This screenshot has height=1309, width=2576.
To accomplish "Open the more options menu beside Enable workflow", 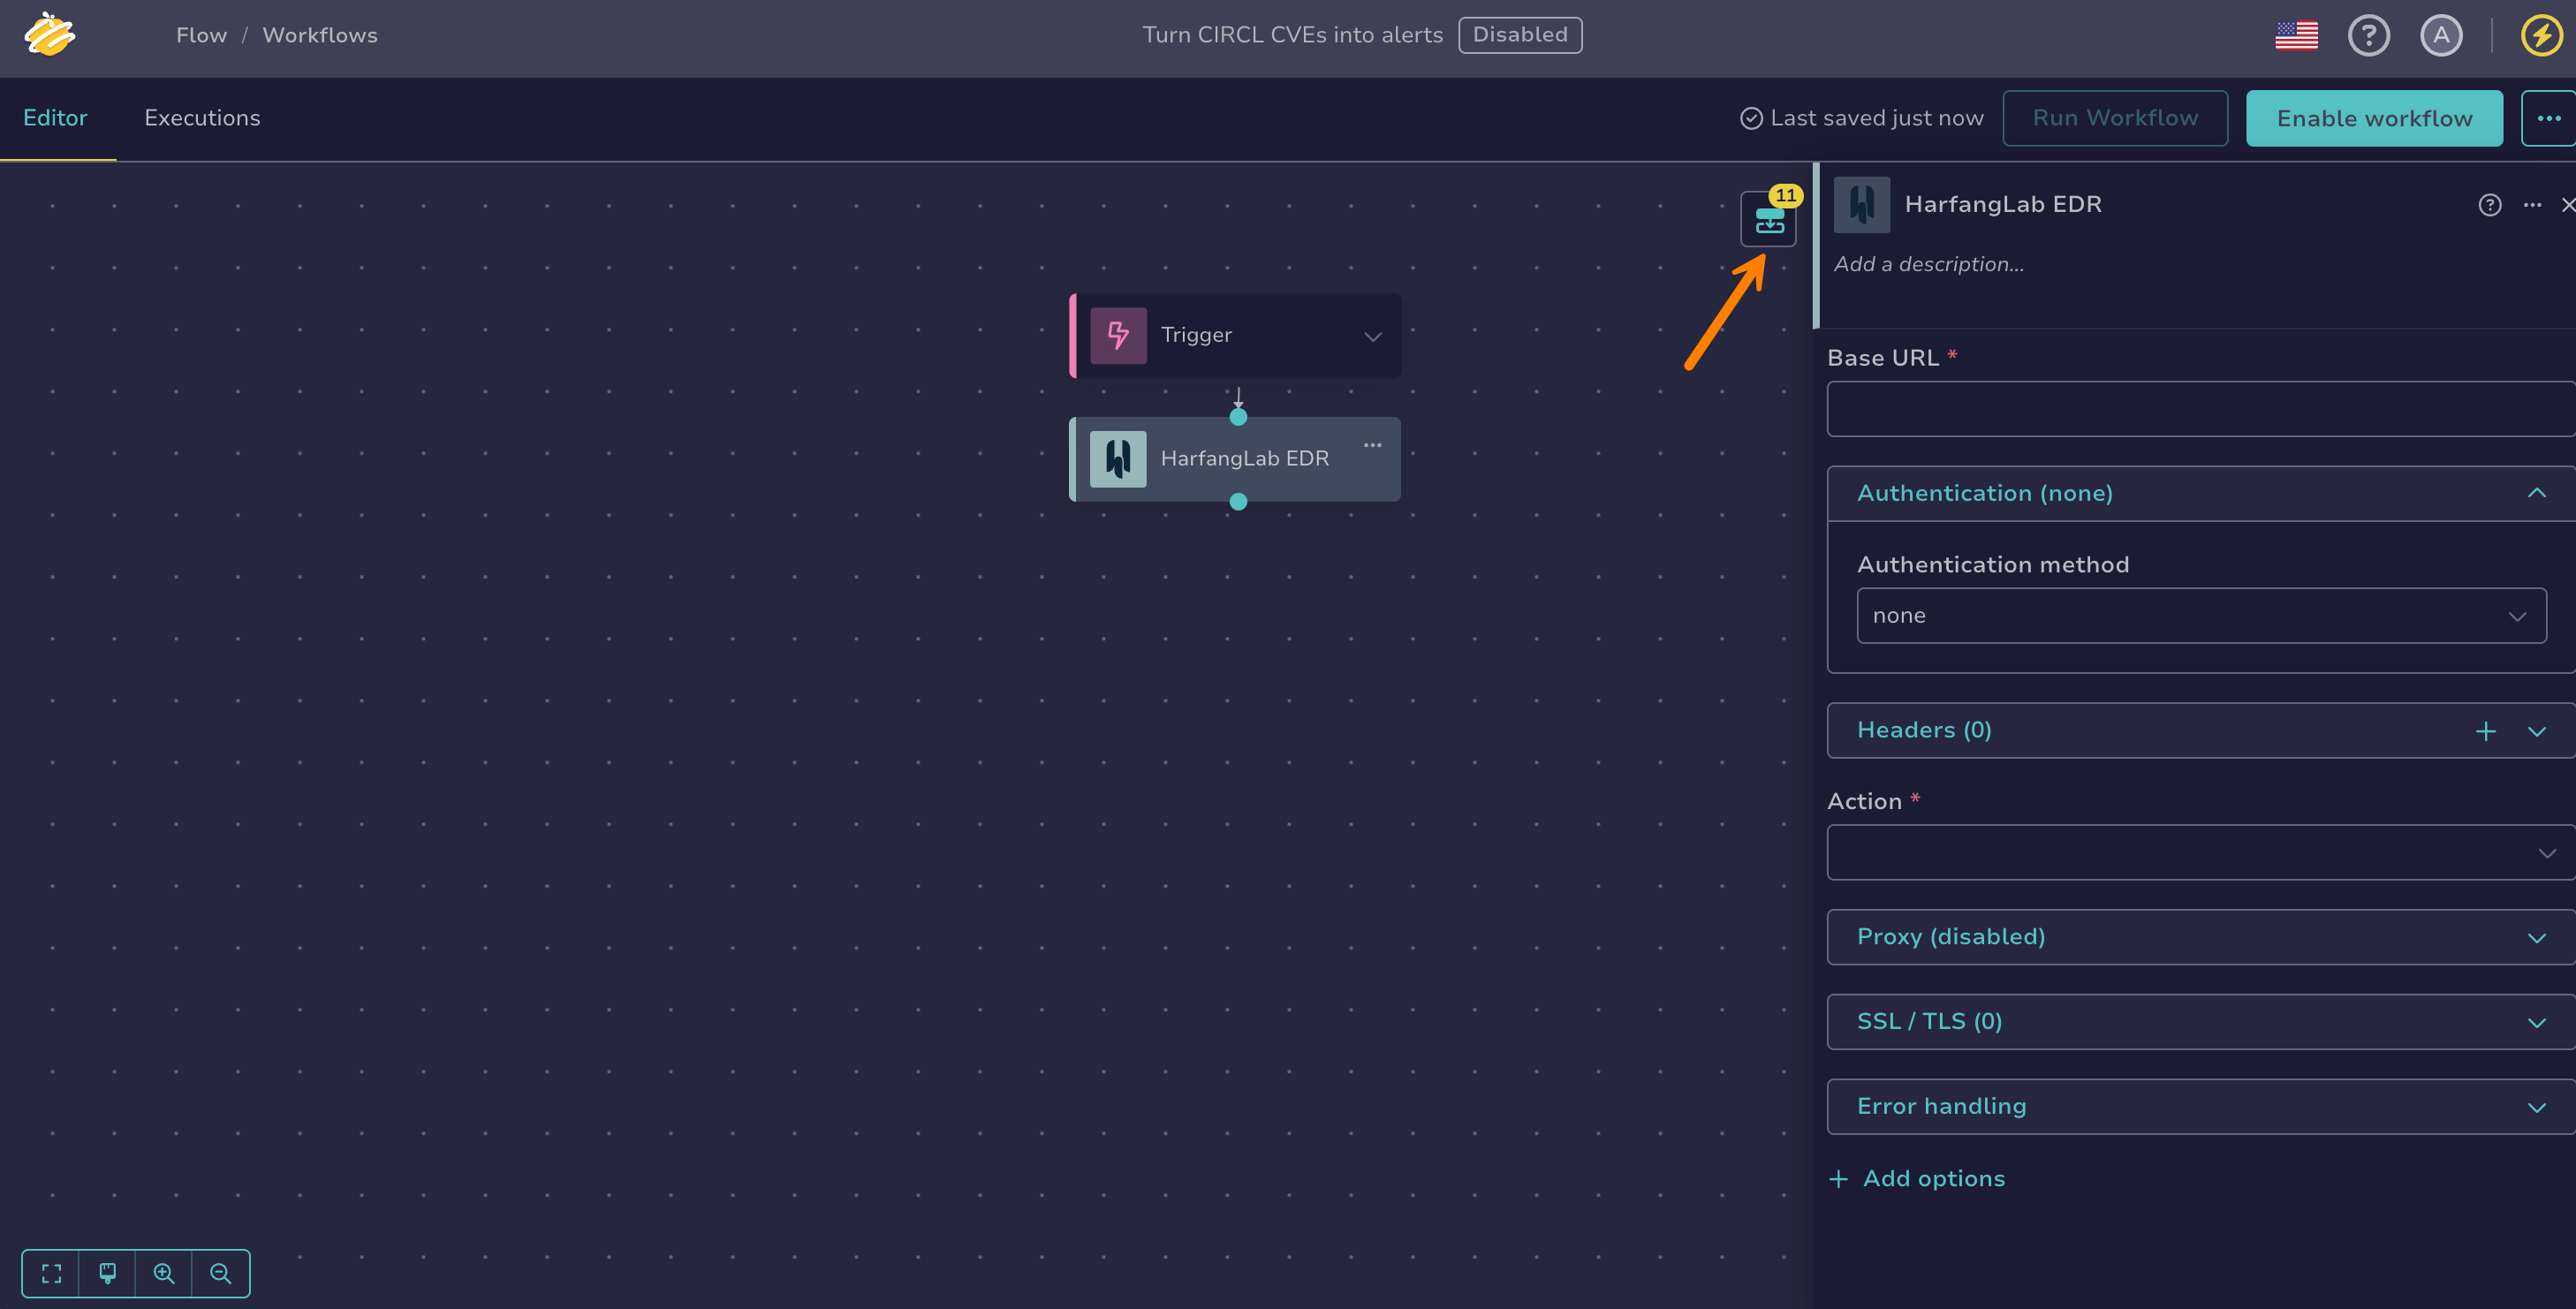I will pos(2548,118).
